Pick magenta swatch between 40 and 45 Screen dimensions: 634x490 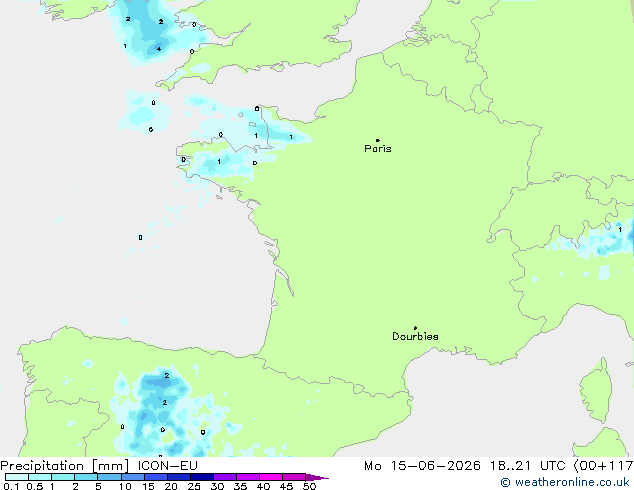[271, 477]
